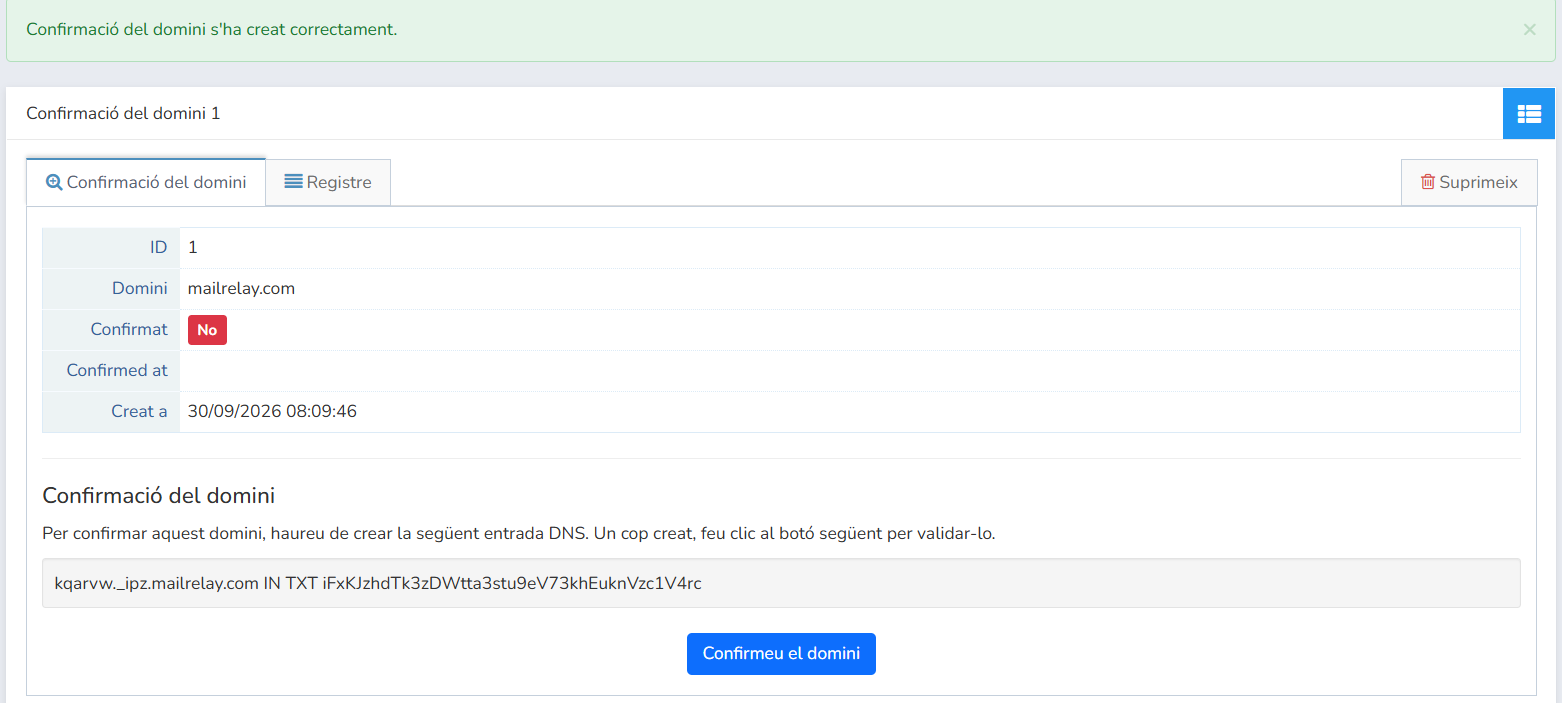The width and height of the screenshot is (1562, 703).
Task: Click the Confirmeu el domini button
Action: click(781, 654)
